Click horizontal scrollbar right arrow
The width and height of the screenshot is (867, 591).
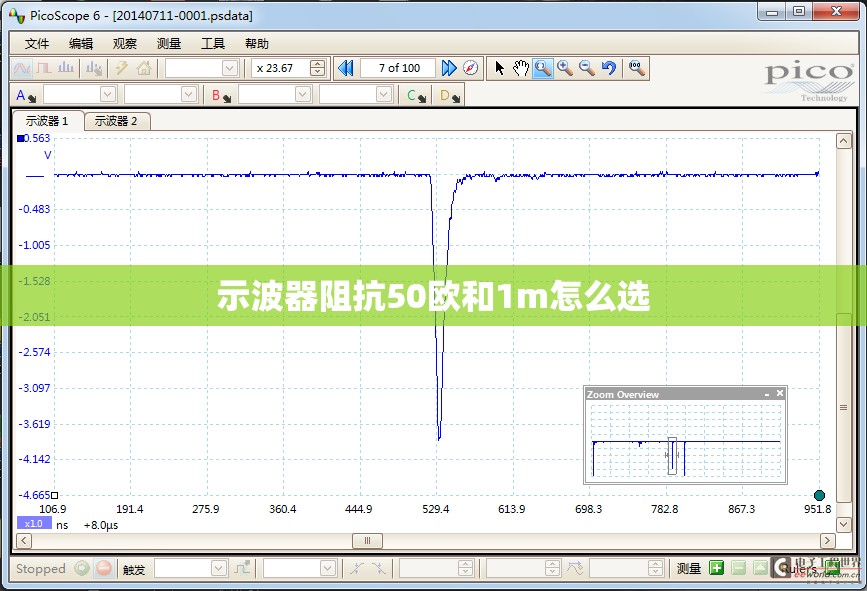coord(827,541)
